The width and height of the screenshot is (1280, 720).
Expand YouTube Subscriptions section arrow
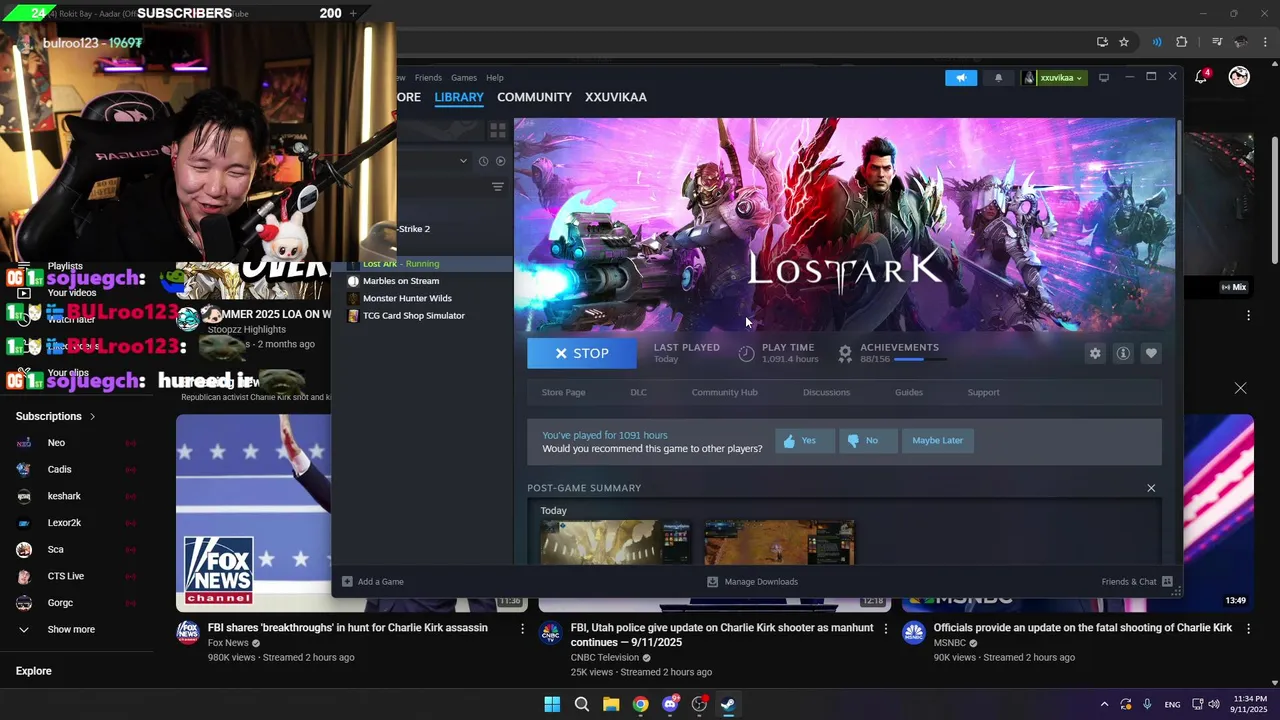coord(93,416)
